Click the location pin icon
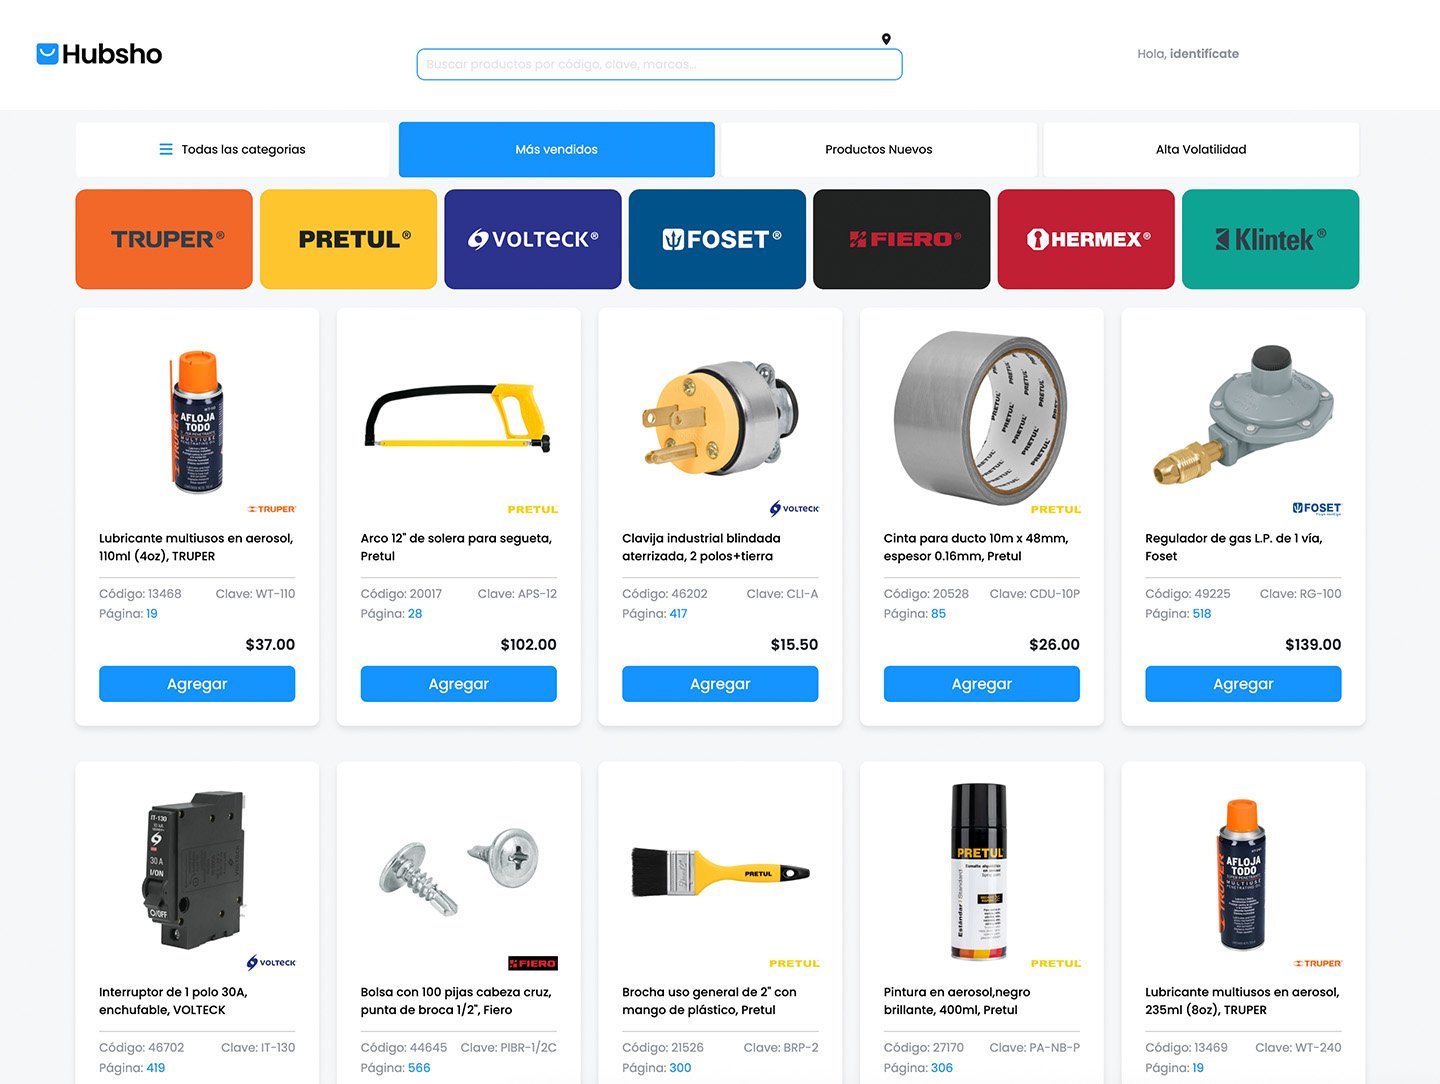This screenshot has width=1440, height=1084. (886, 39)
